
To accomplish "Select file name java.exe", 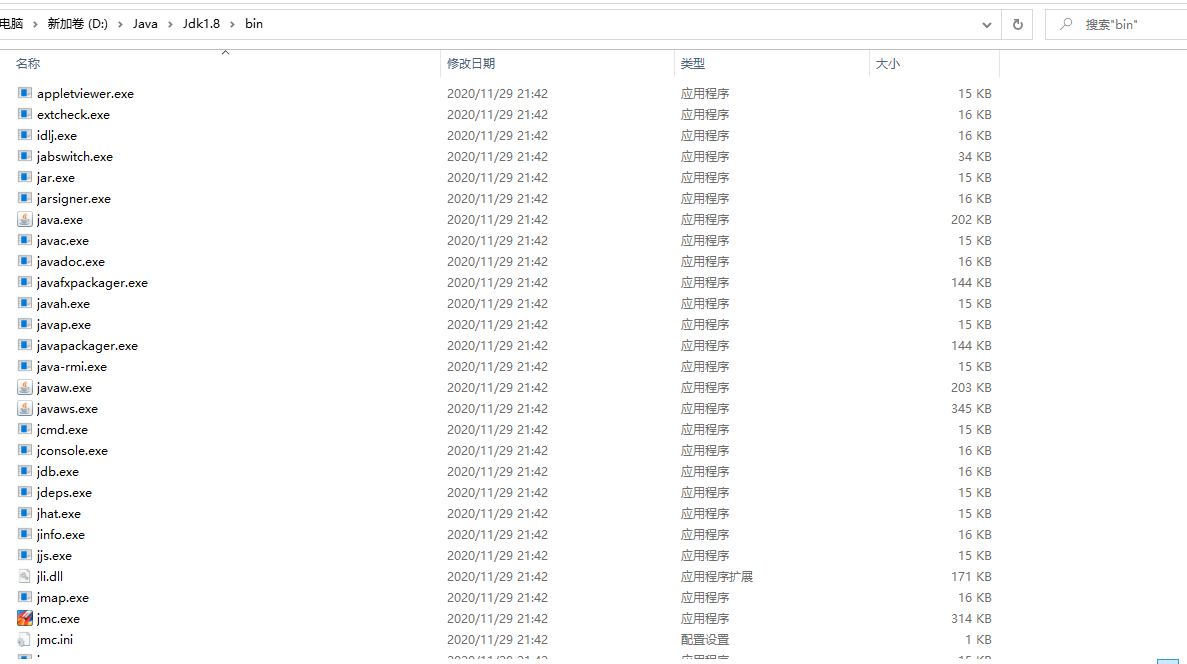I will tap(60, 220).
